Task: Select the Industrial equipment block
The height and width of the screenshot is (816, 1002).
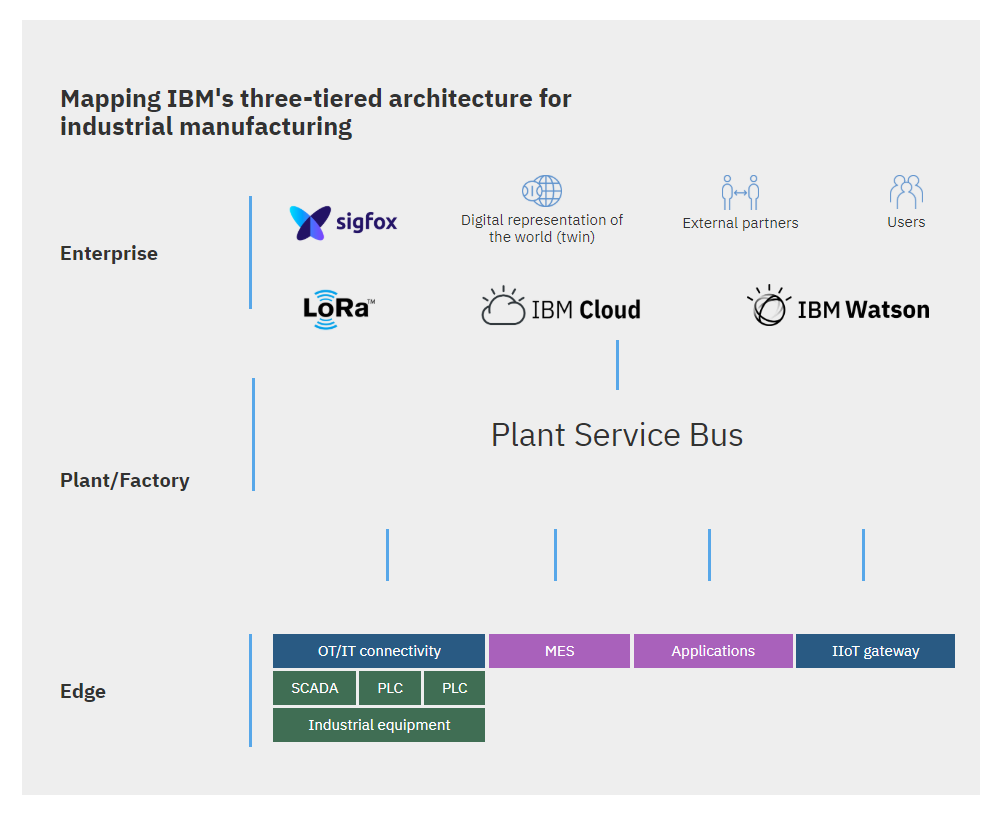Action: point(379,725)
